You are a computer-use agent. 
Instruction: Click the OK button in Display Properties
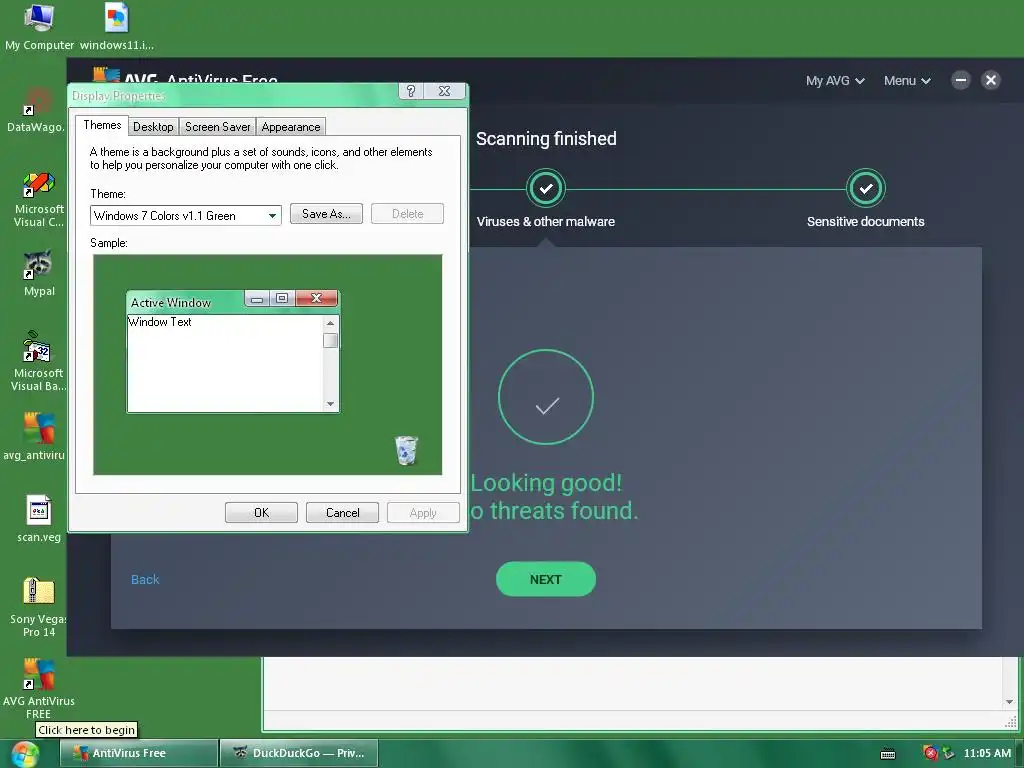(261, 513)
